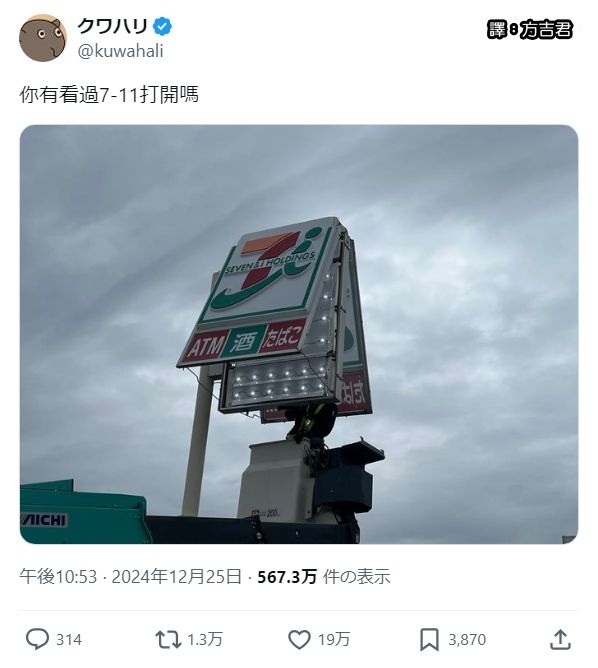Open the @kuwahali handle link
Viewport: 598px width, 668px height.
[121, 51]
